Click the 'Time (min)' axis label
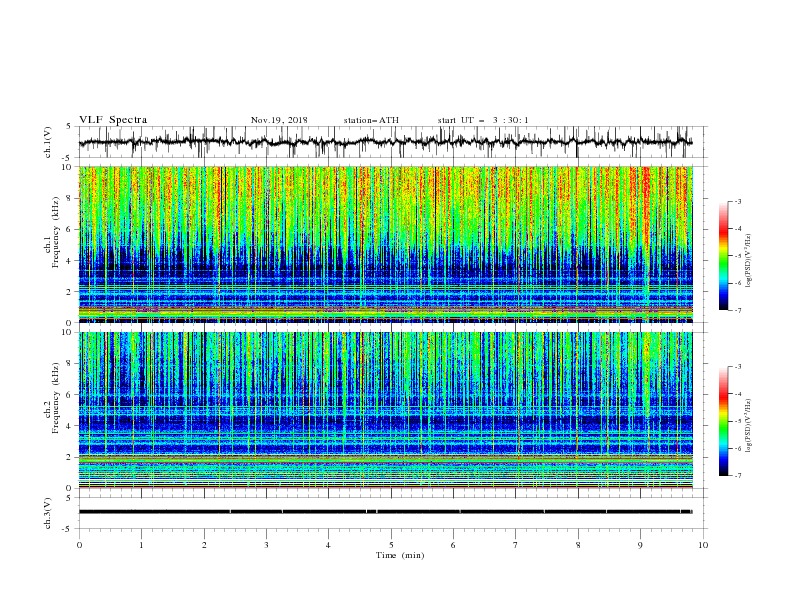 [x=400, y=555]
